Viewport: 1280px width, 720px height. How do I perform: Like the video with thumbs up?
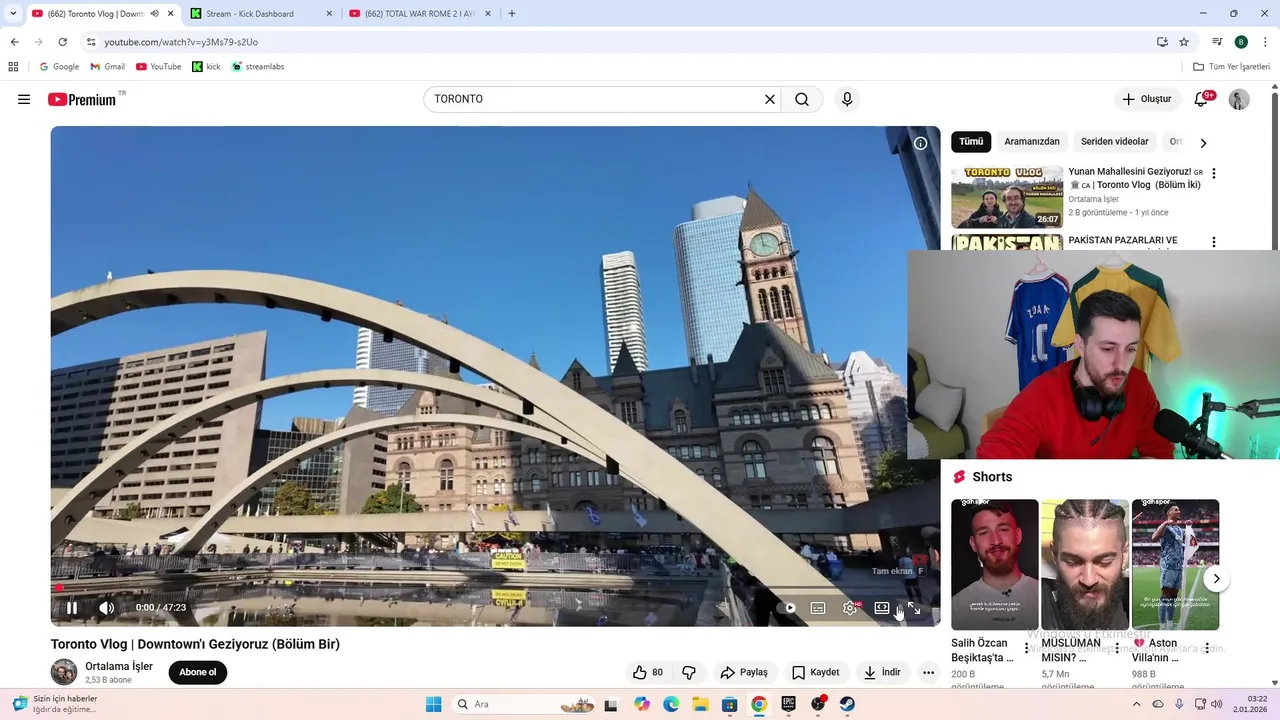648,672
